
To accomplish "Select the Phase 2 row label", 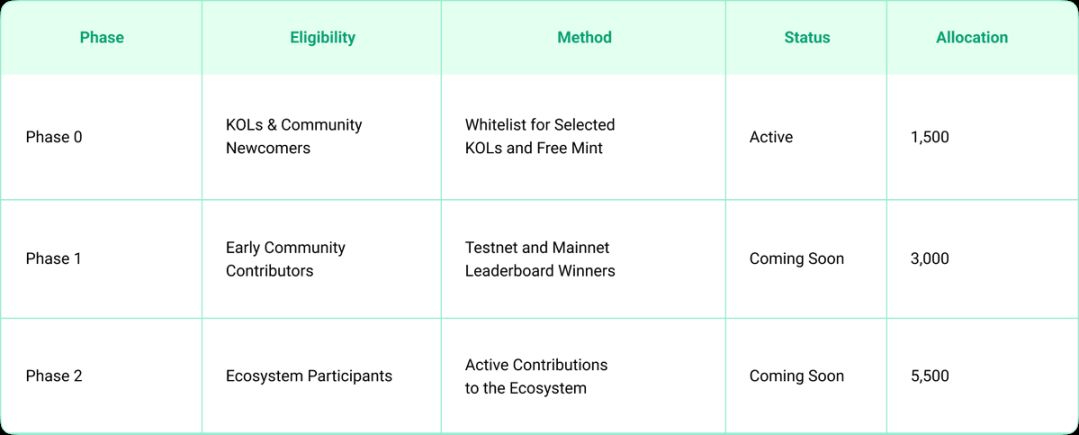I will coord(54,376).
